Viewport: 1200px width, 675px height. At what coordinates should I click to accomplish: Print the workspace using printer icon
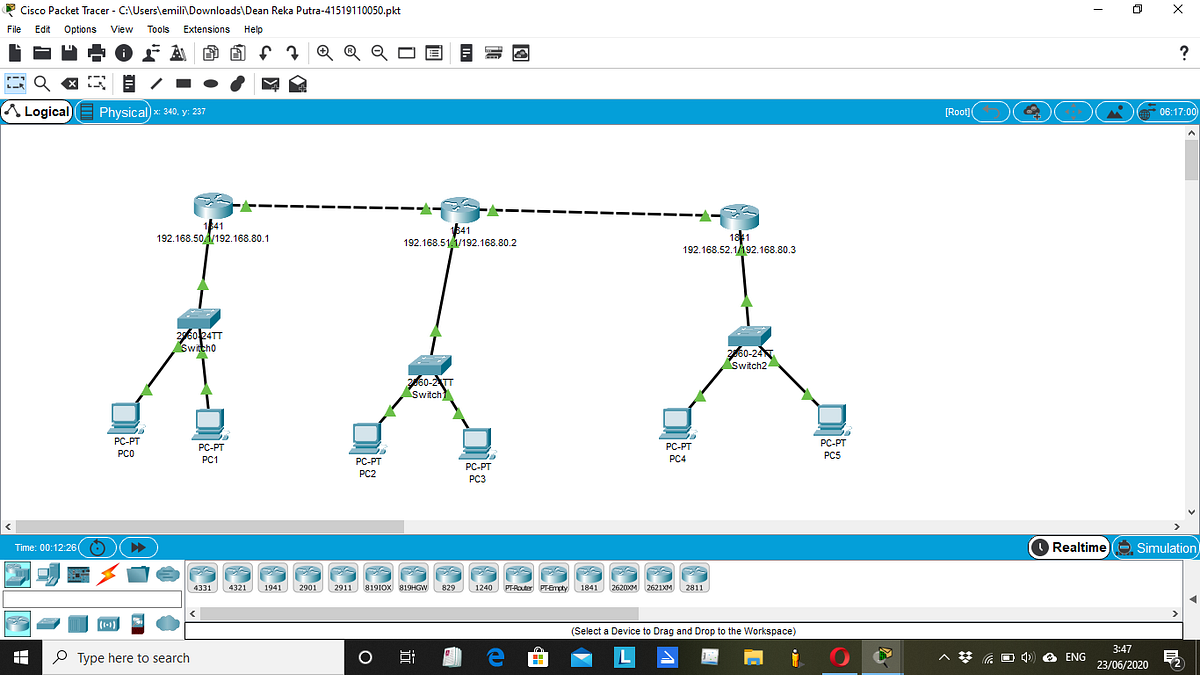point(96,53)
